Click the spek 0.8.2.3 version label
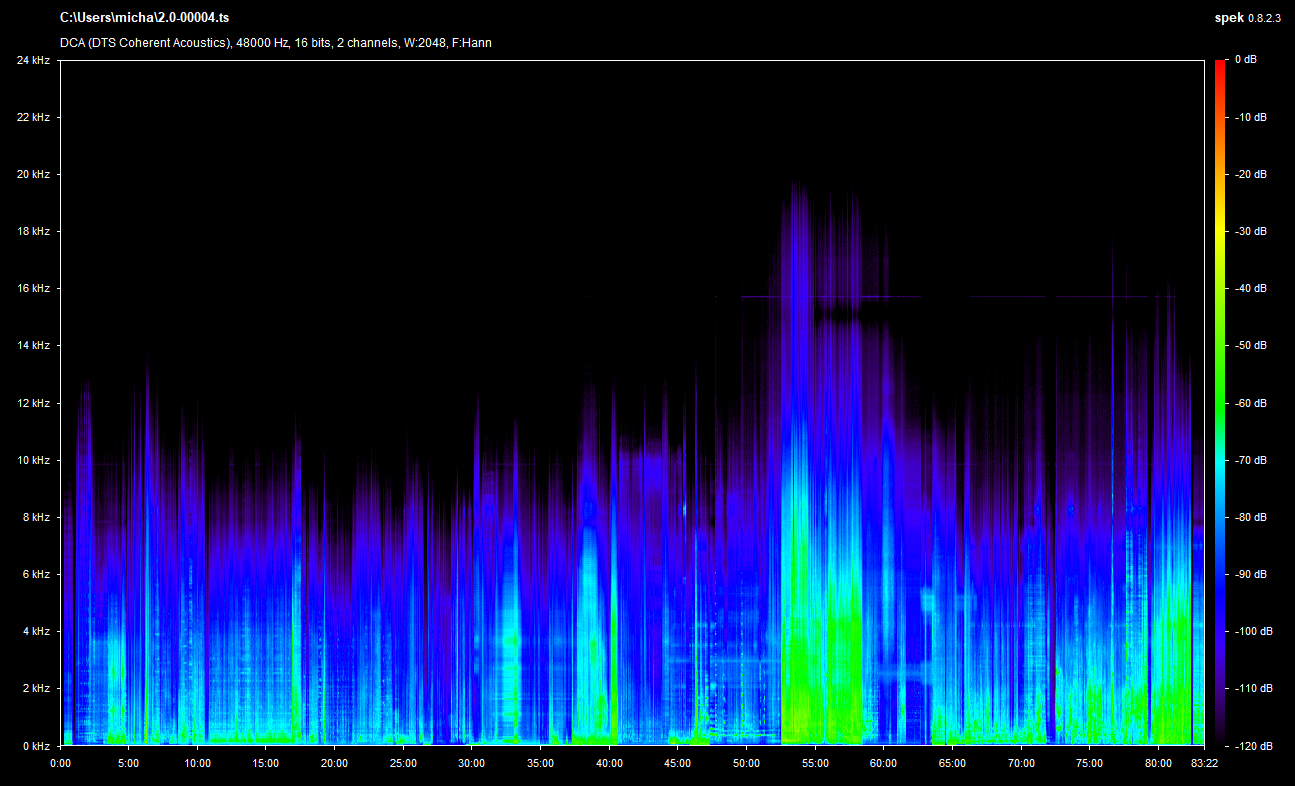The image size is (1295, 786). point(1247,18)
